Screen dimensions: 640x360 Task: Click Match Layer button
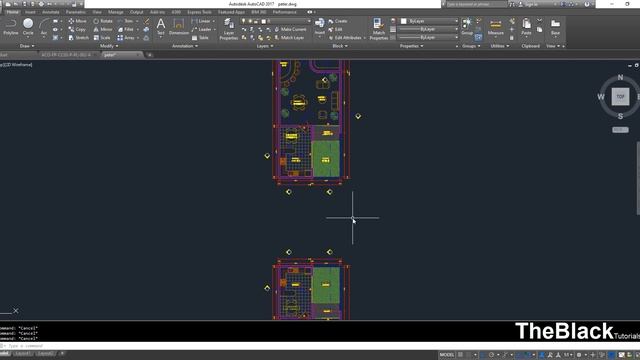click(289, 38)
